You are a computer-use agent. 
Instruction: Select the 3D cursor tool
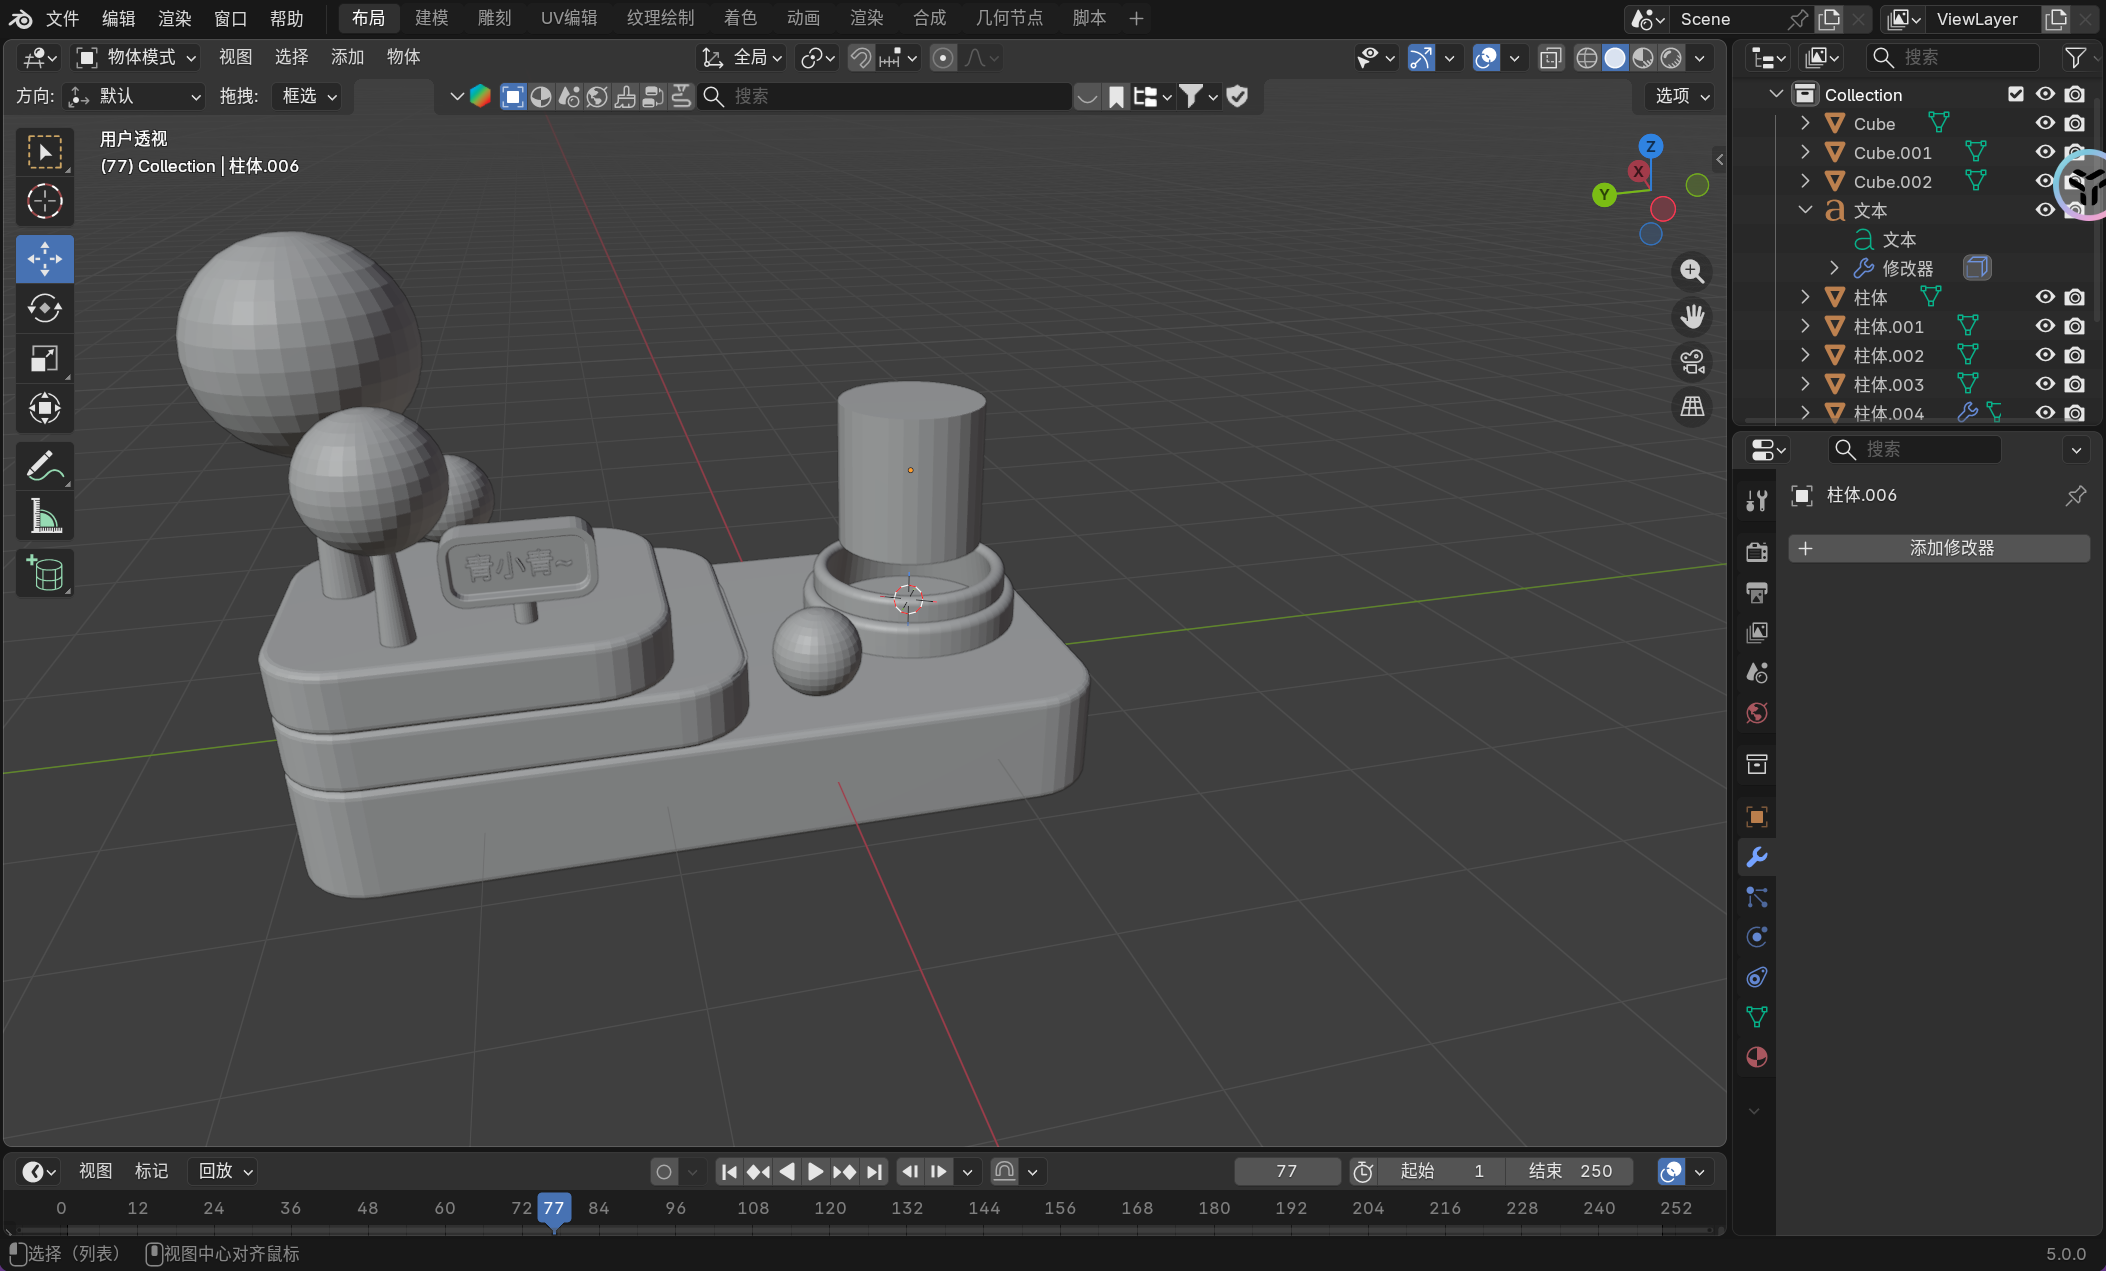[x=44, y=202]
